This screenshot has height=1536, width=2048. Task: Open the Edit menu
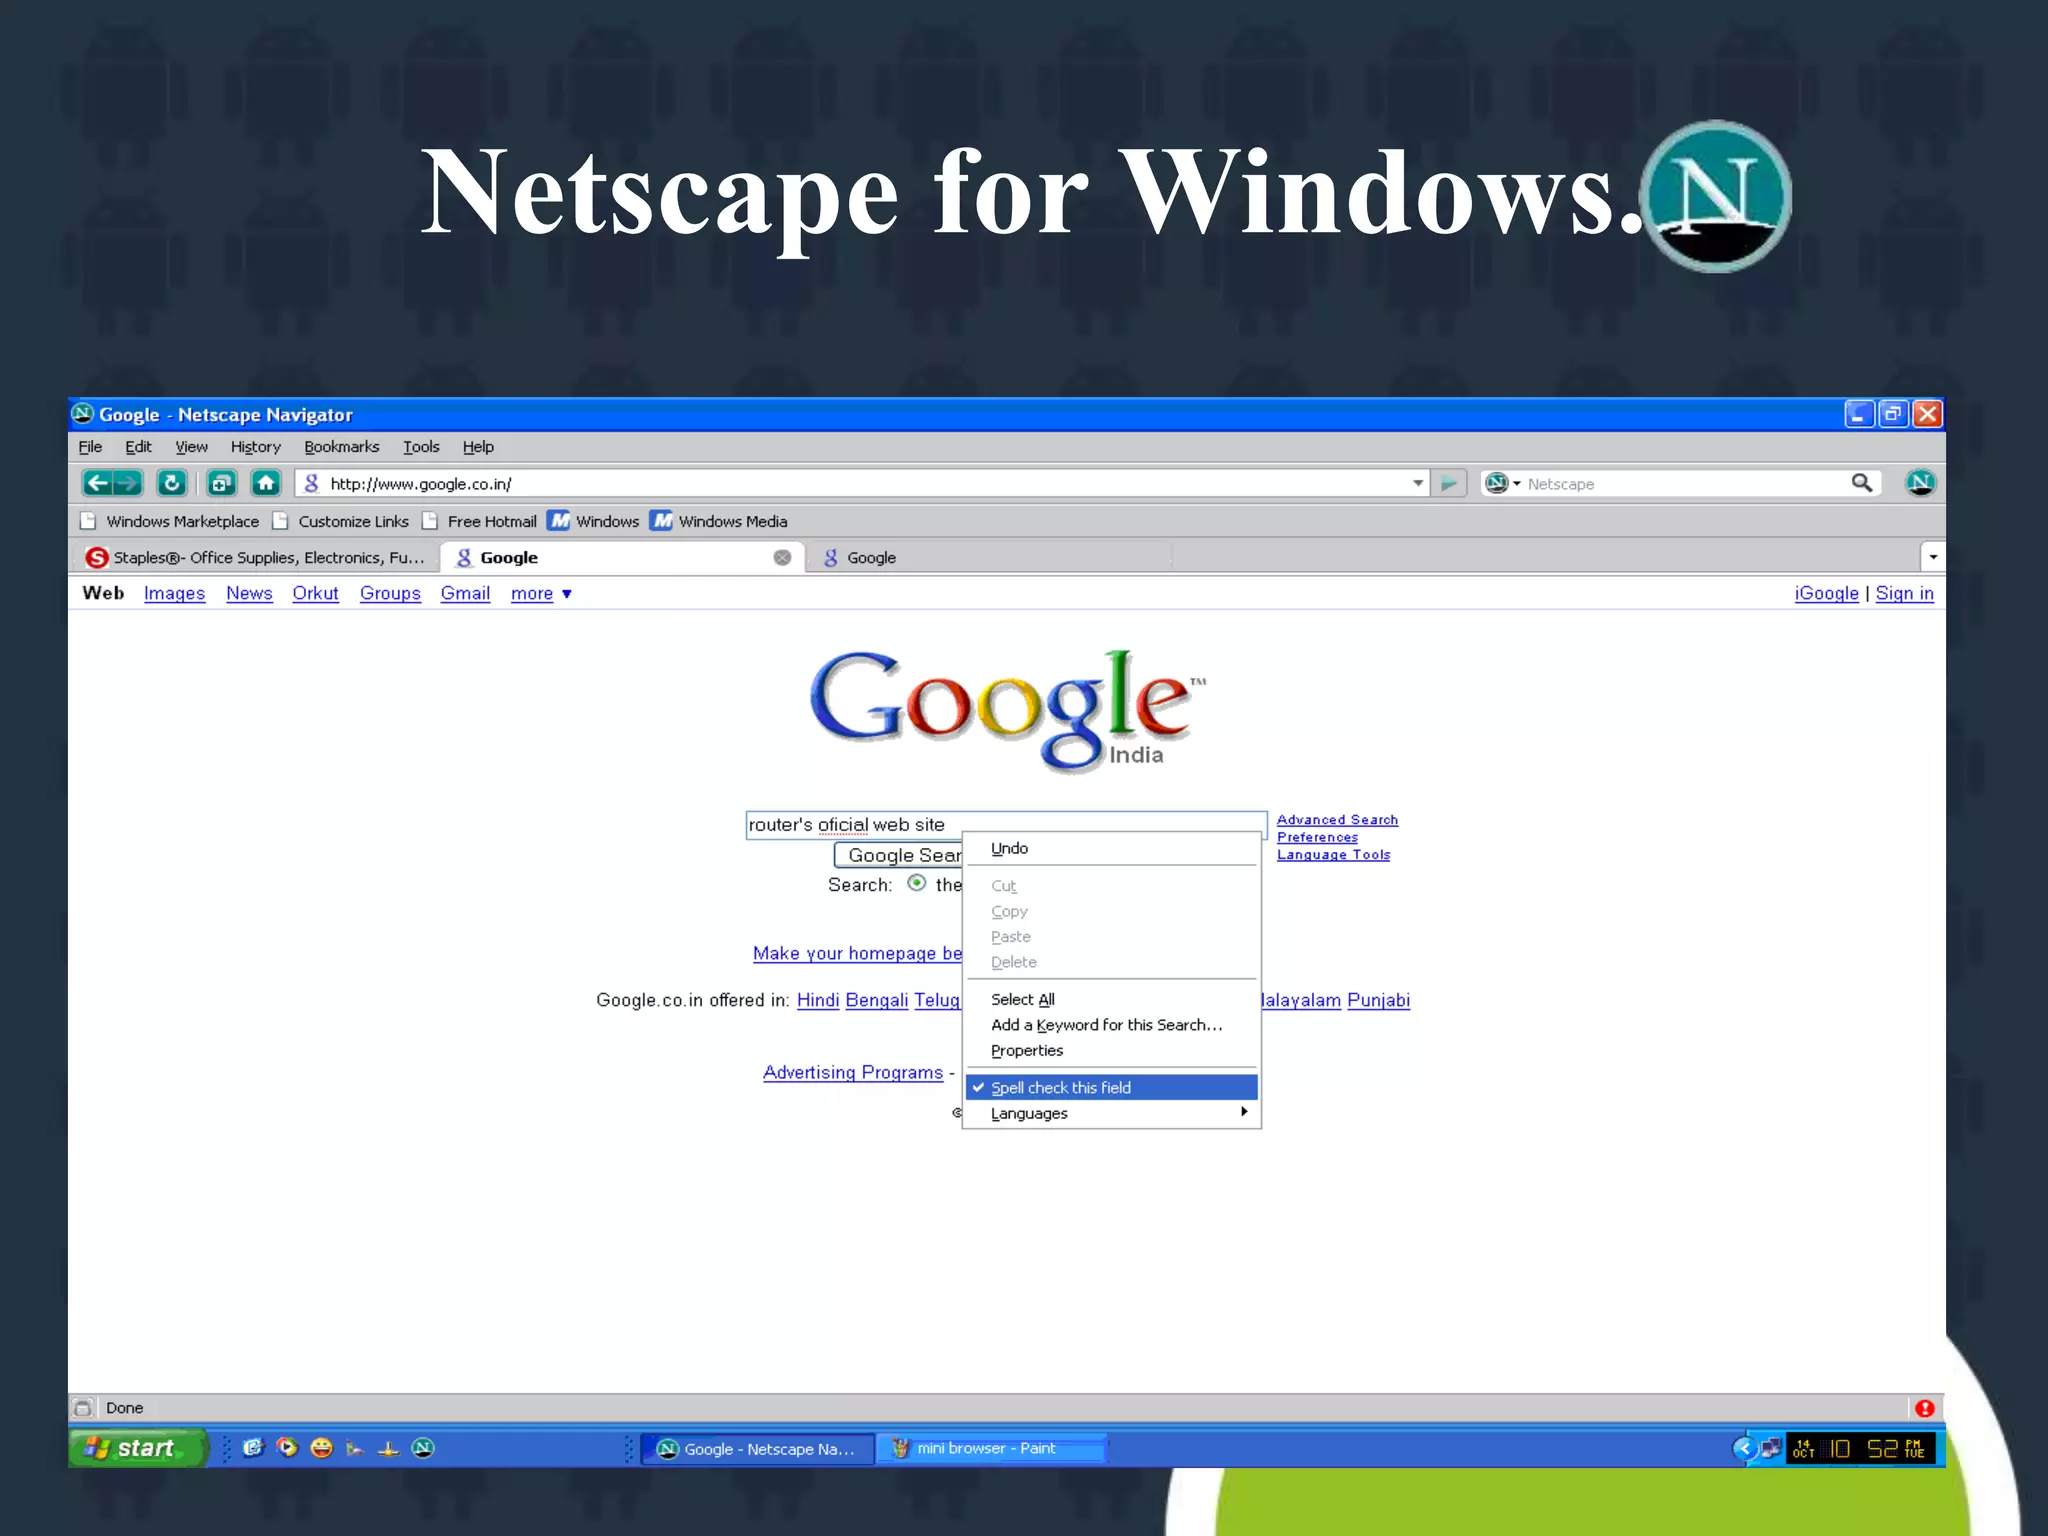[x=138, y=447]
